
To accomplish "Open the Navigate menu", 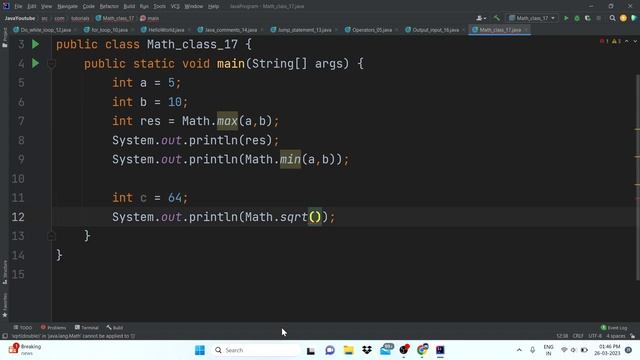I will coord(67,7).
